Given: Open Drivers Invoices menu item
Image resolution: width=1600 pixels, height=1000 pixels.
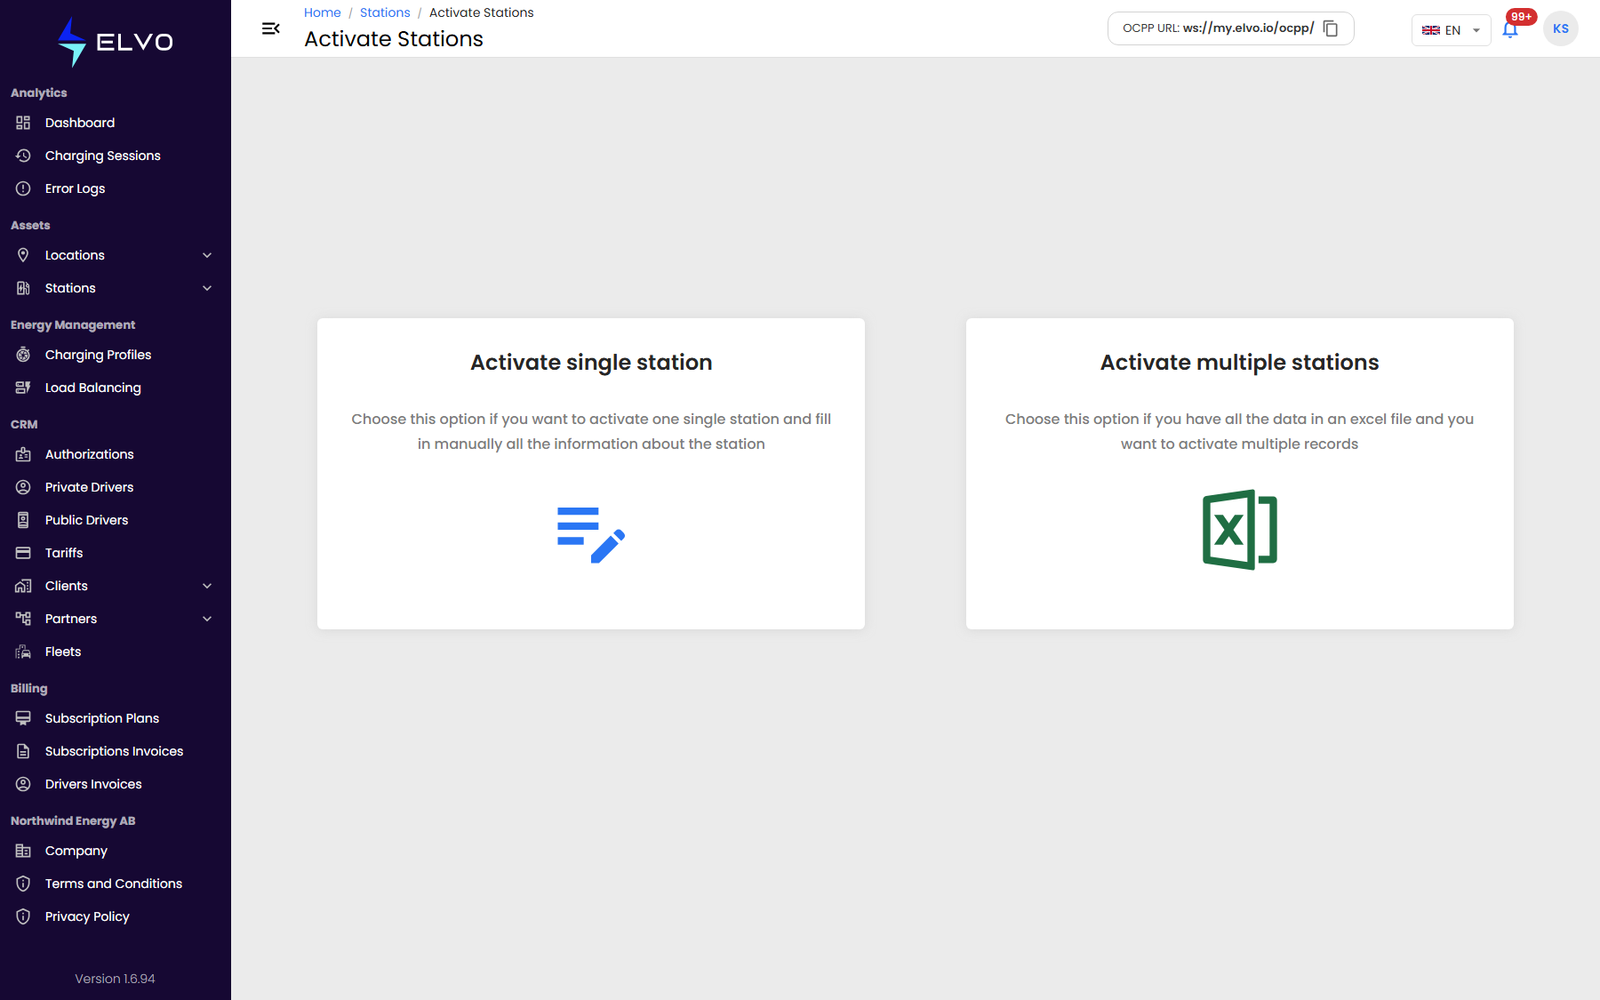Looking at the screenshot, I should (x=115, y=784).
